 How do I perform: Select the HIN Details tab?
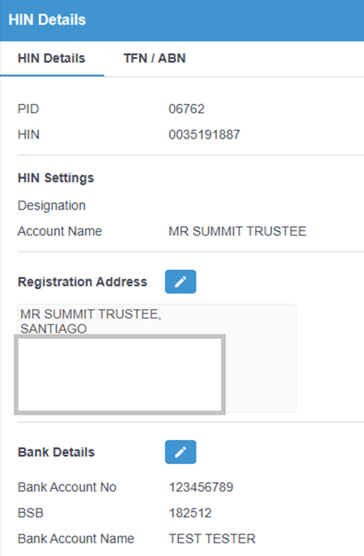pyautogui.click(x=52, y=58)
